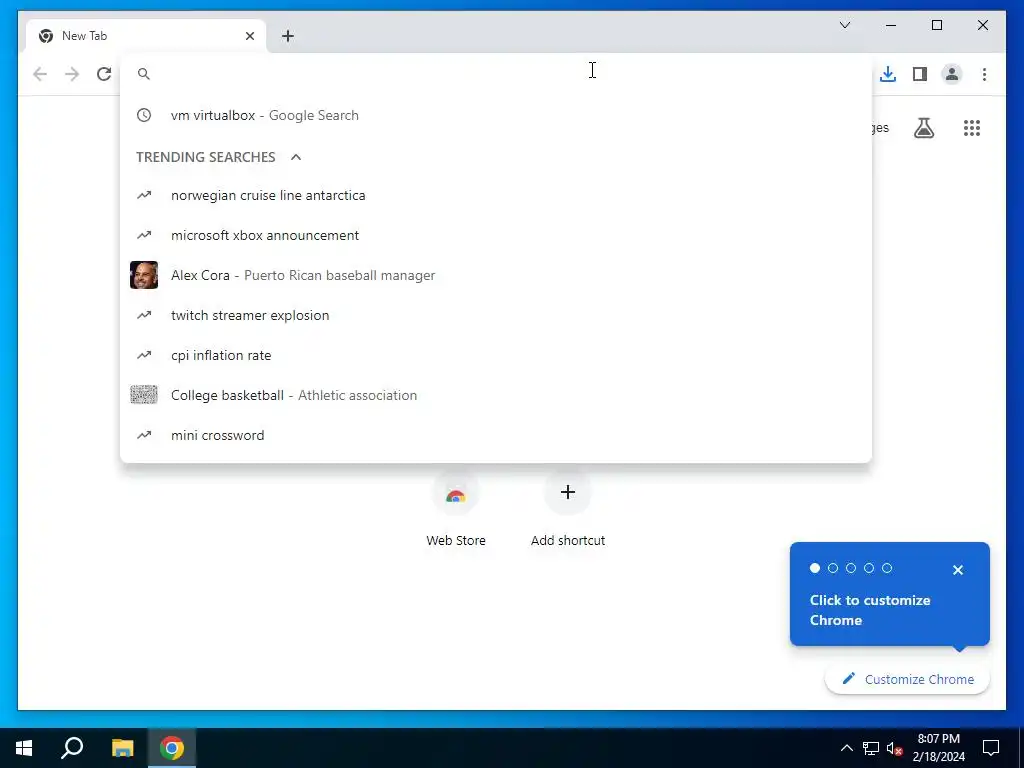1024x768 pixels.
Task: Open the Windows Start menu
Action: [x=24, y=748]
